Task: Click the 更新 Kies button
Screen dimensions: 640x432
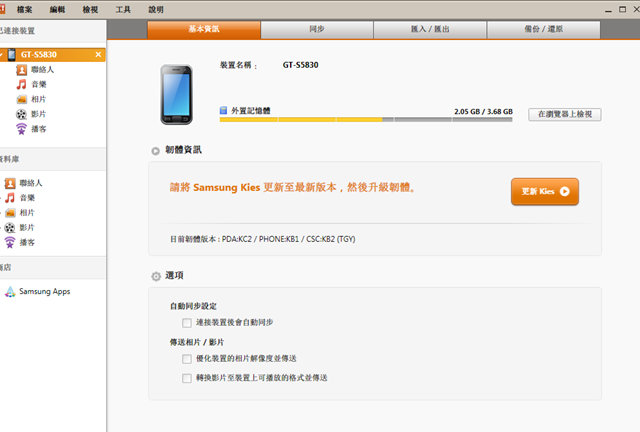Action: click(545, 192)
